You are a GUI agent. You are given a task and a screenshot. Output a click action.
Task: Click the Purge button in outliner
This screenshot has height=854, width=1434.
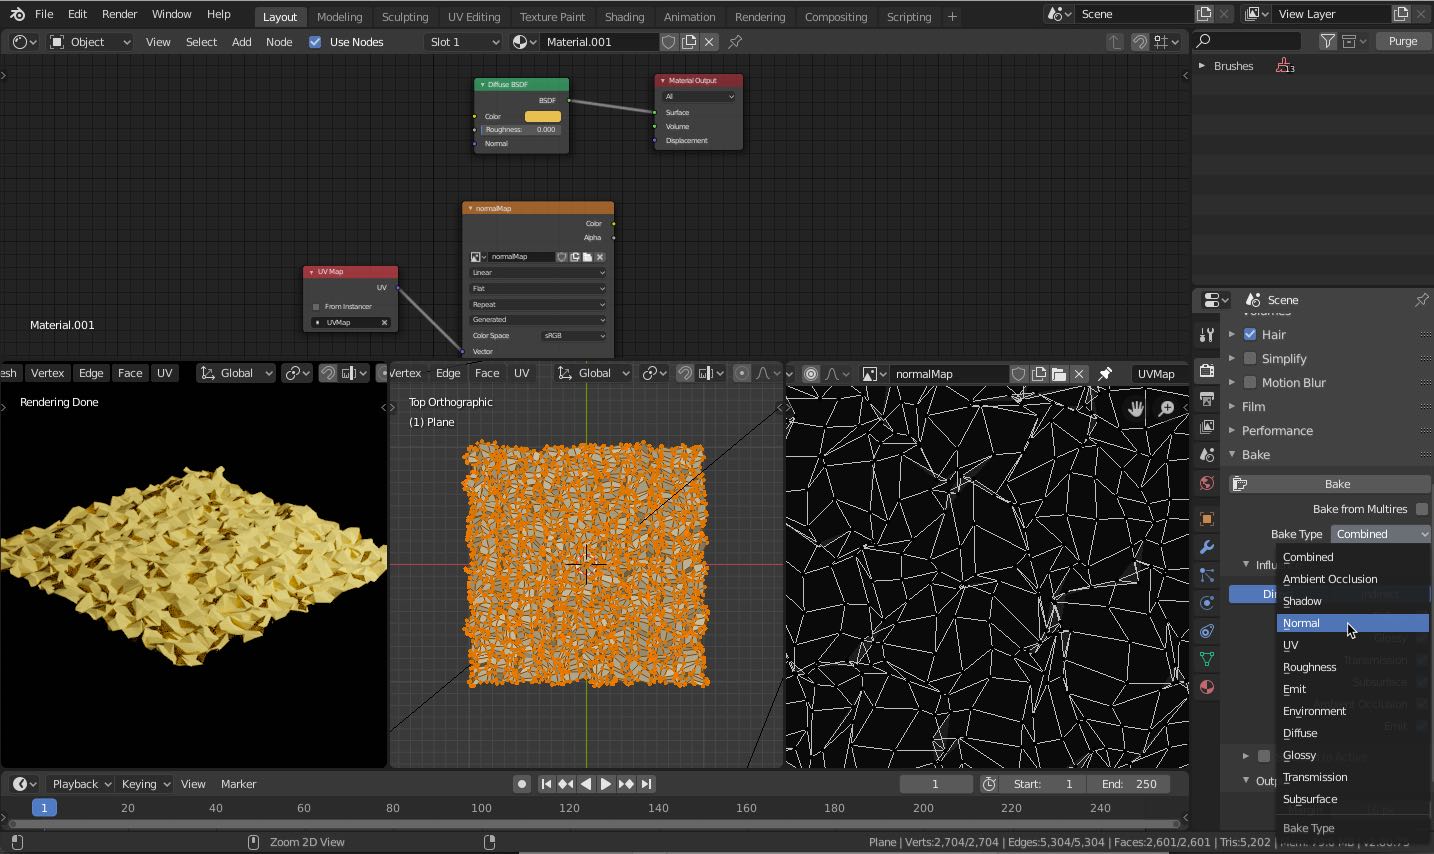[1403, 41]
